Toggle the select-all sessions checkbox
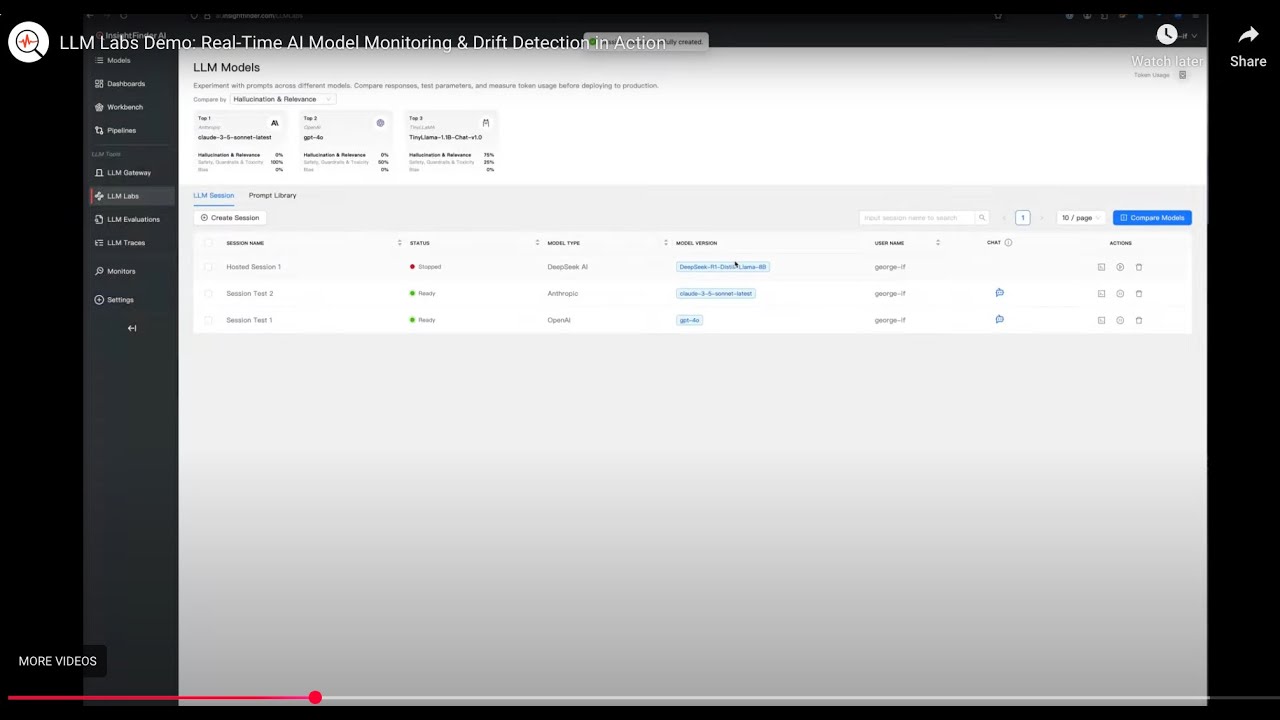This screenshot has height=720, width=1280. point(208,243)
